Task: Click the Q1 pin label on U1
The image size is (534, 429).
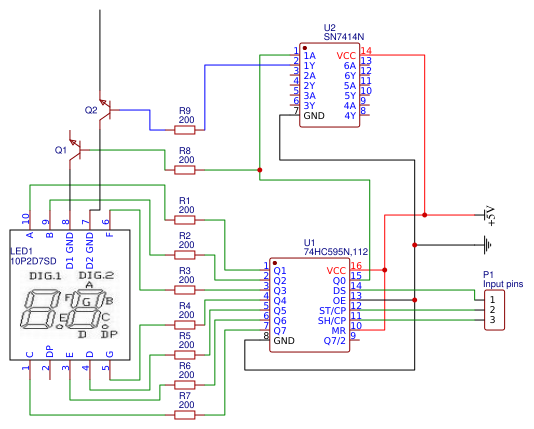Action: coord(280,271)
